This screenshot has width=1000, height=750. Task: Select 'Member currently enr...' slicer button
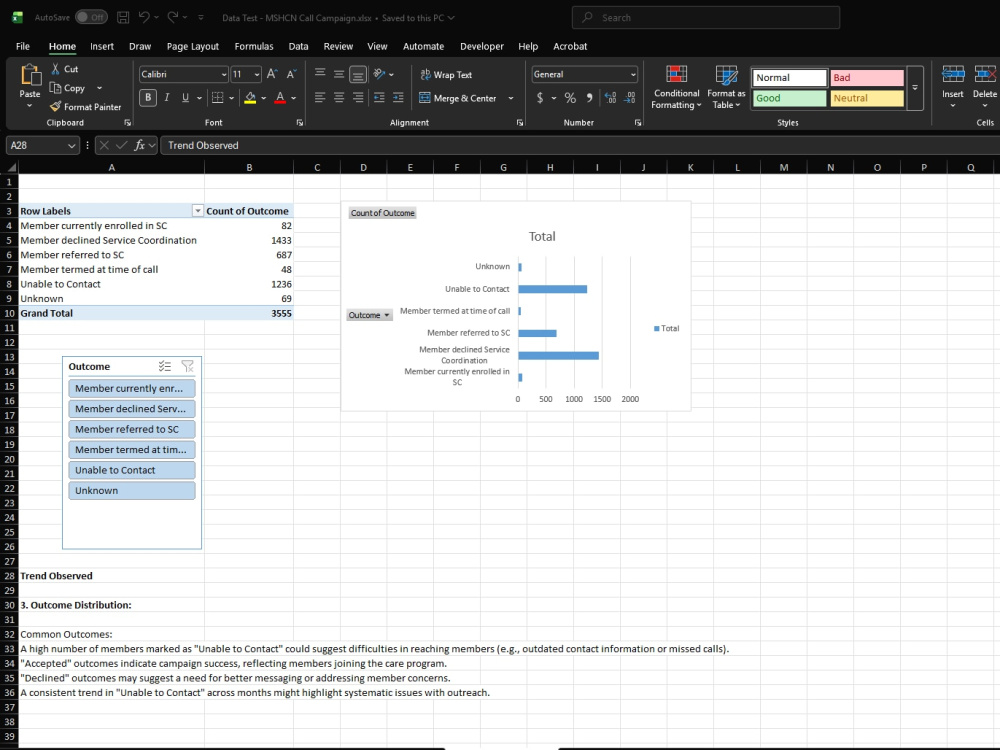tap(132, 388)
